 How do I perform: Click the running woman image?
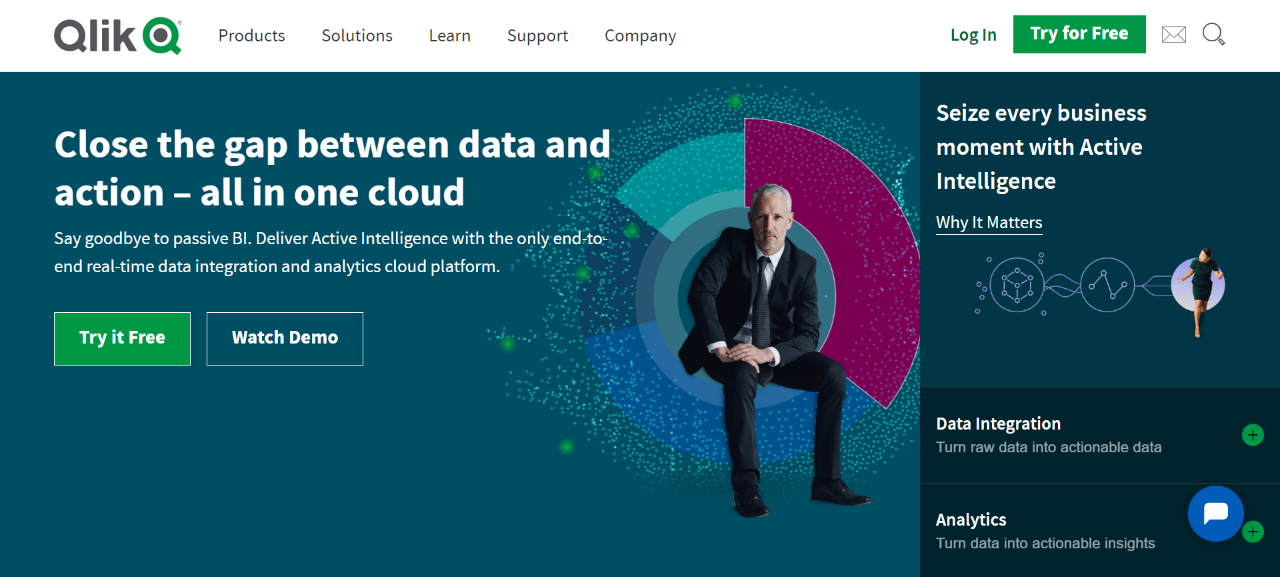point(1200,286)
